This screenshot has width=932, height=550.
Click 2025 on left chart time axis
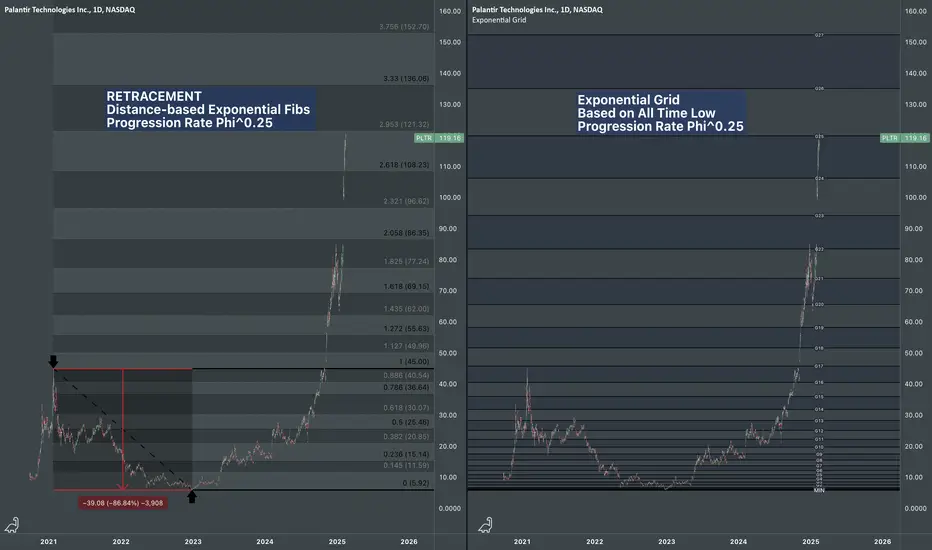(x=337, y=542)
